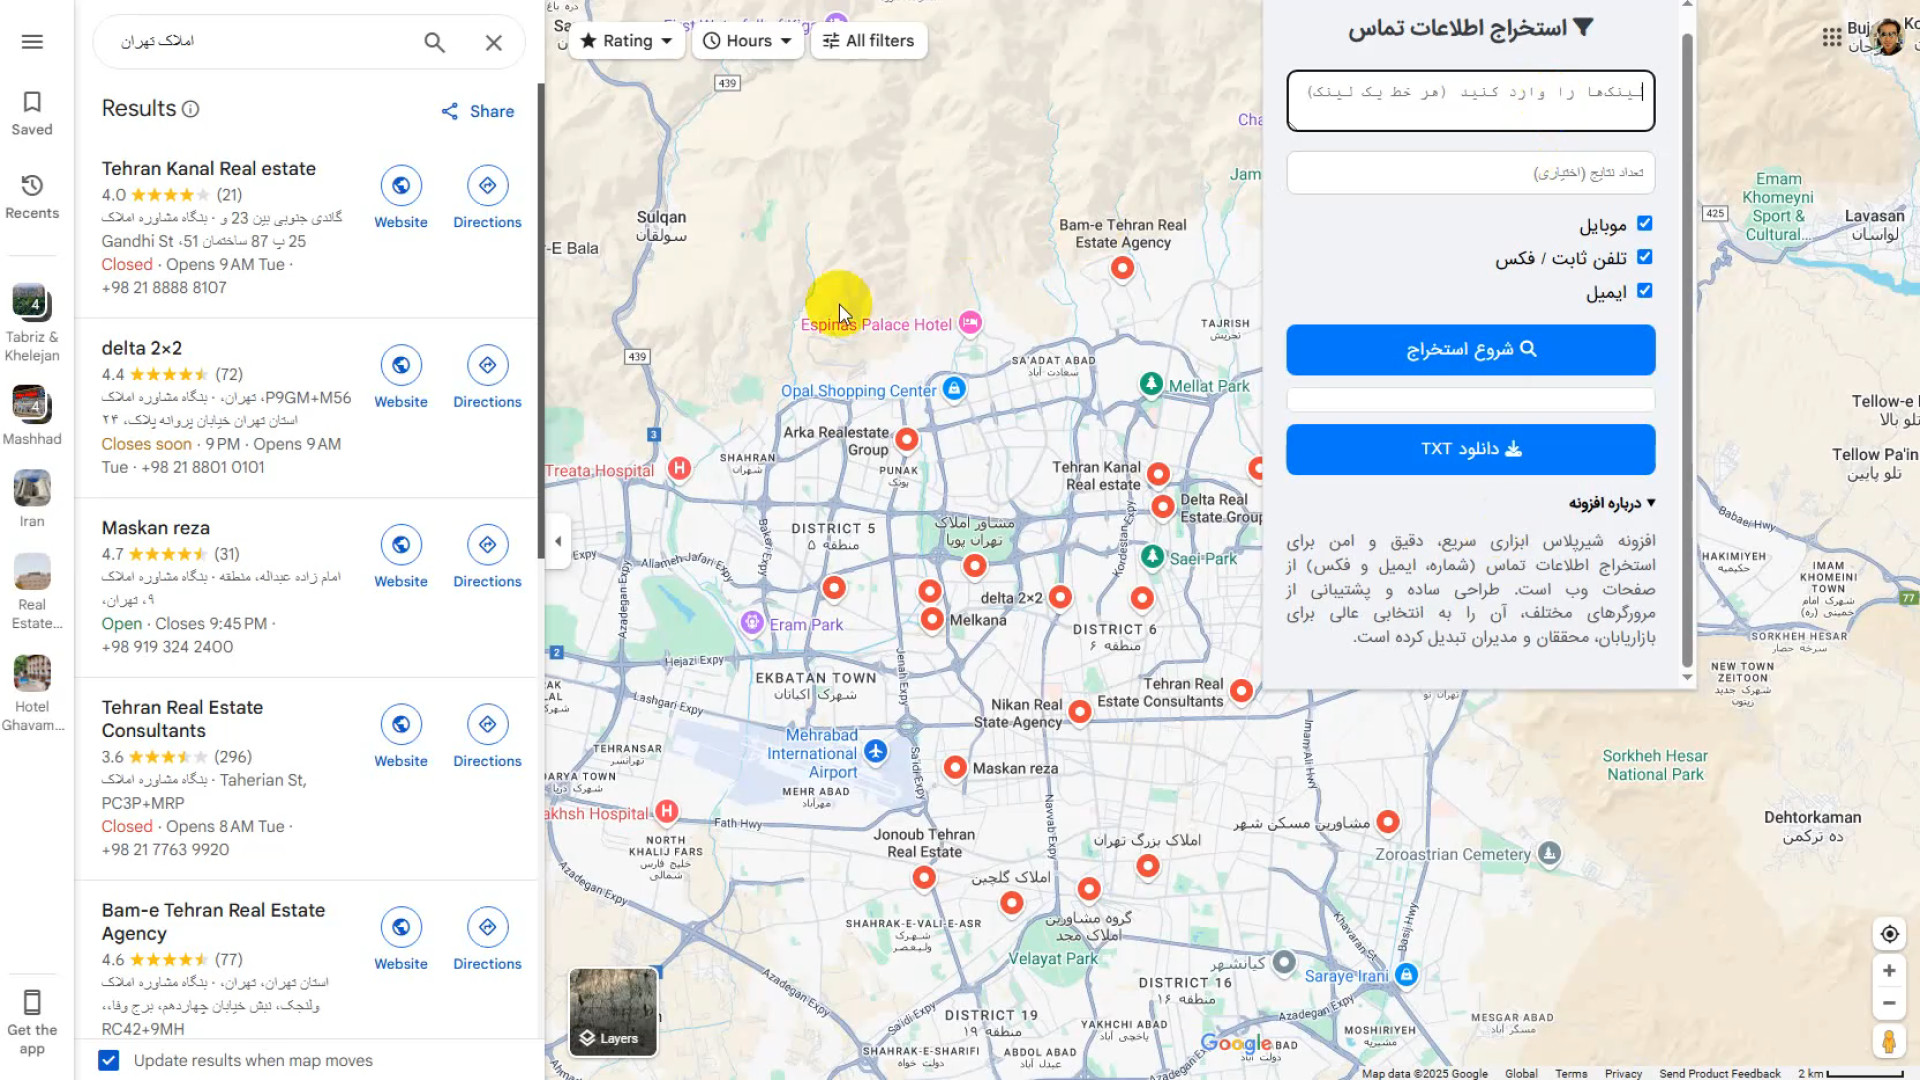Click Treata Hospital marker
1920x1080 pixels.
pyautogui.click(x=679, y=468)
